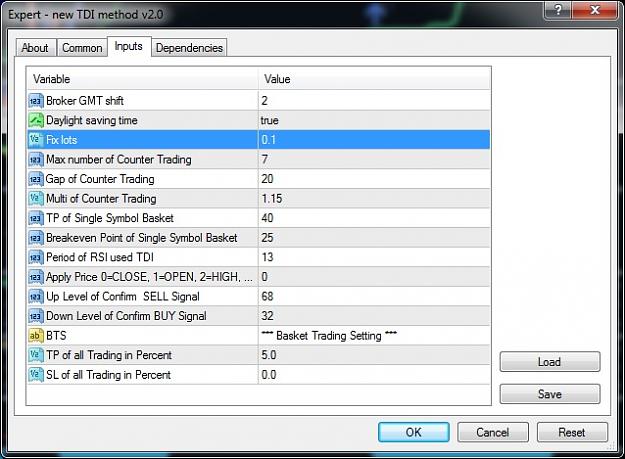This screenshot has height=459, width=625.
Task: Select the Basket Trading Setting value cell
Action: [374, 335]
